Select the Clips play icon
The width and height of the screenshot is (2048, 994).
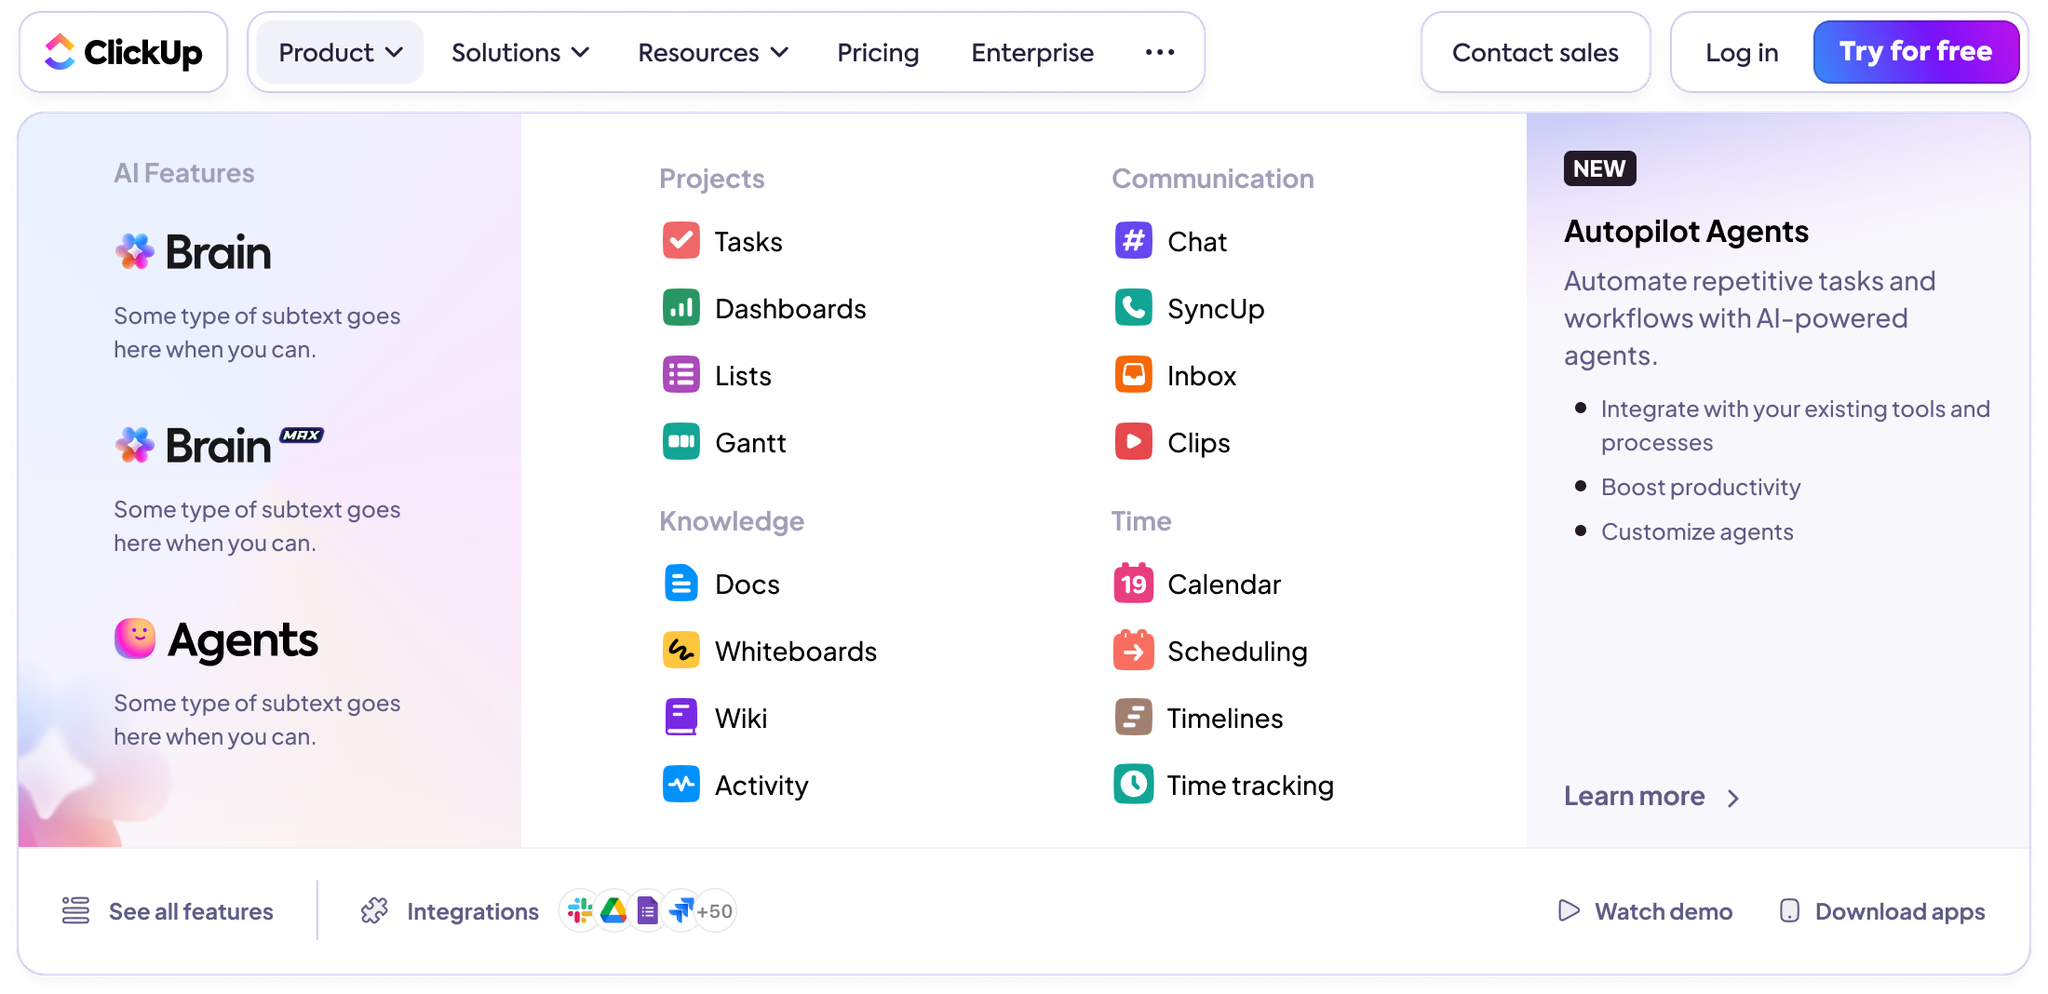click(x=1133, y=442)
